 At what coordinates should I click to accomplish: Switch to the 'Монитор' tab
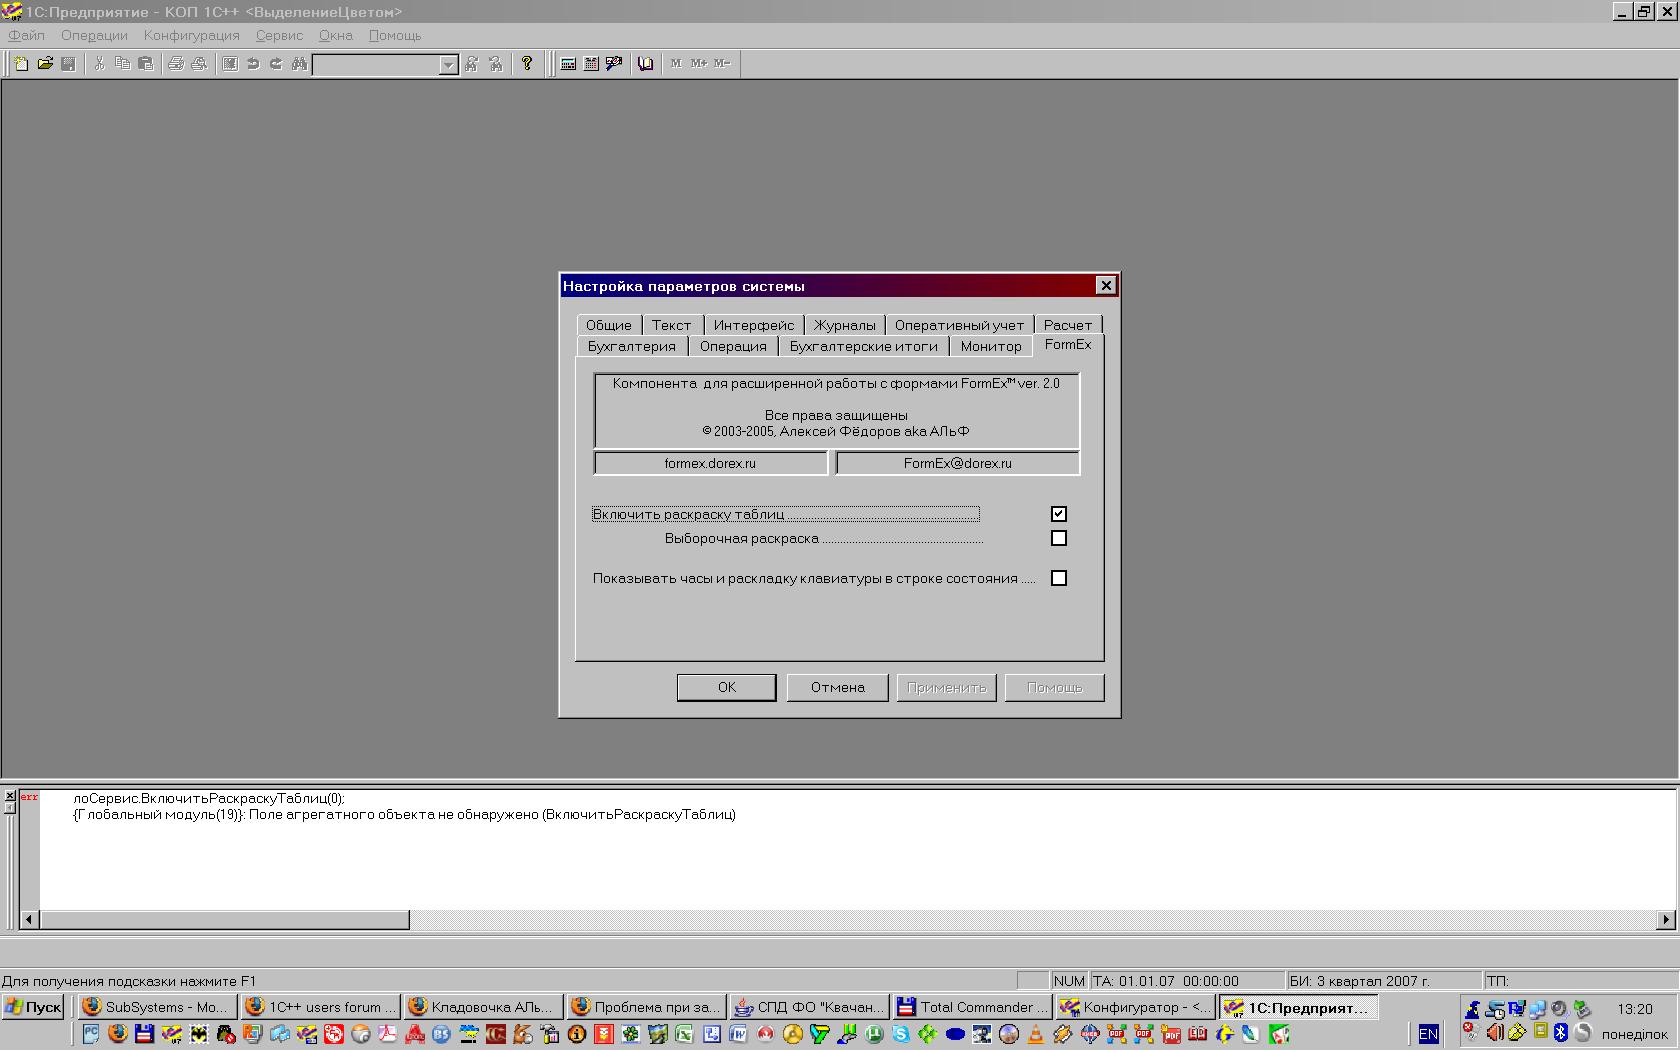[990, 346]
